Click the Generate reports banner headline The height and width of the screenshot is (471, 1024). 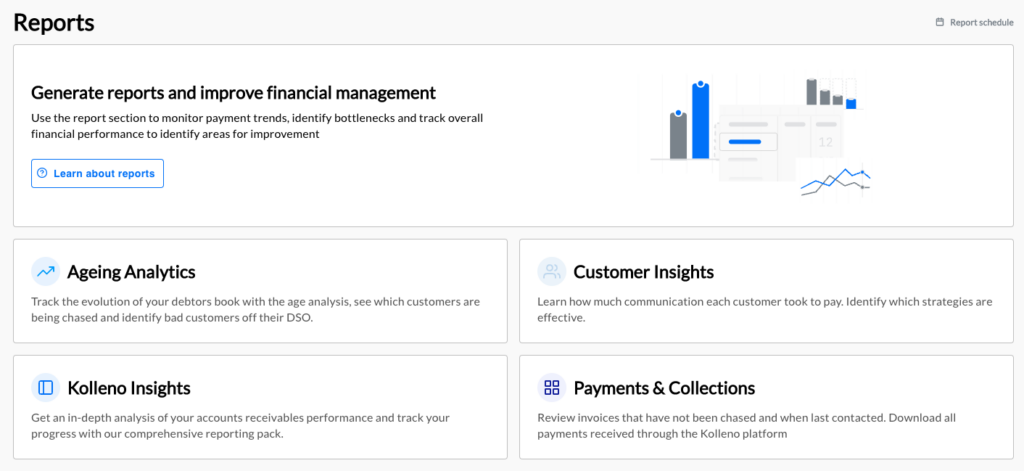(233, 93)
